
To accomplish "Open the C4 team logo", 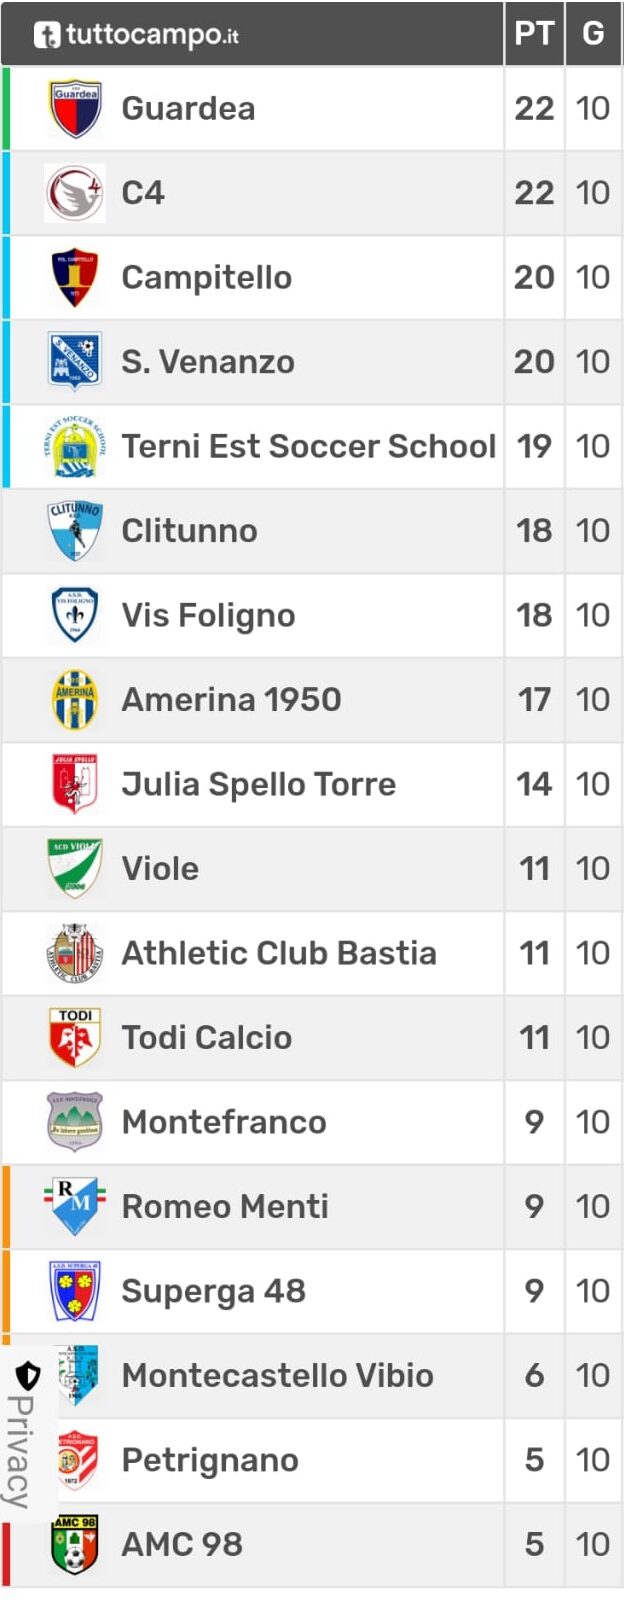I will [75, 193].
